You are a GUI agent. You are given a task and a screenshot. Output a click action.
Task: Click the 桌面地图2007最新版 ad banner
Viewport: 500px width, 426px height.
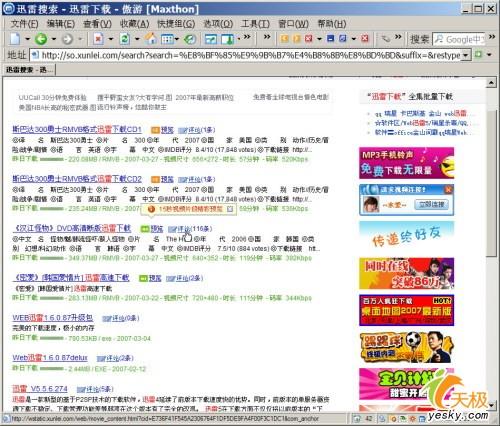click(x=406, y=310)
